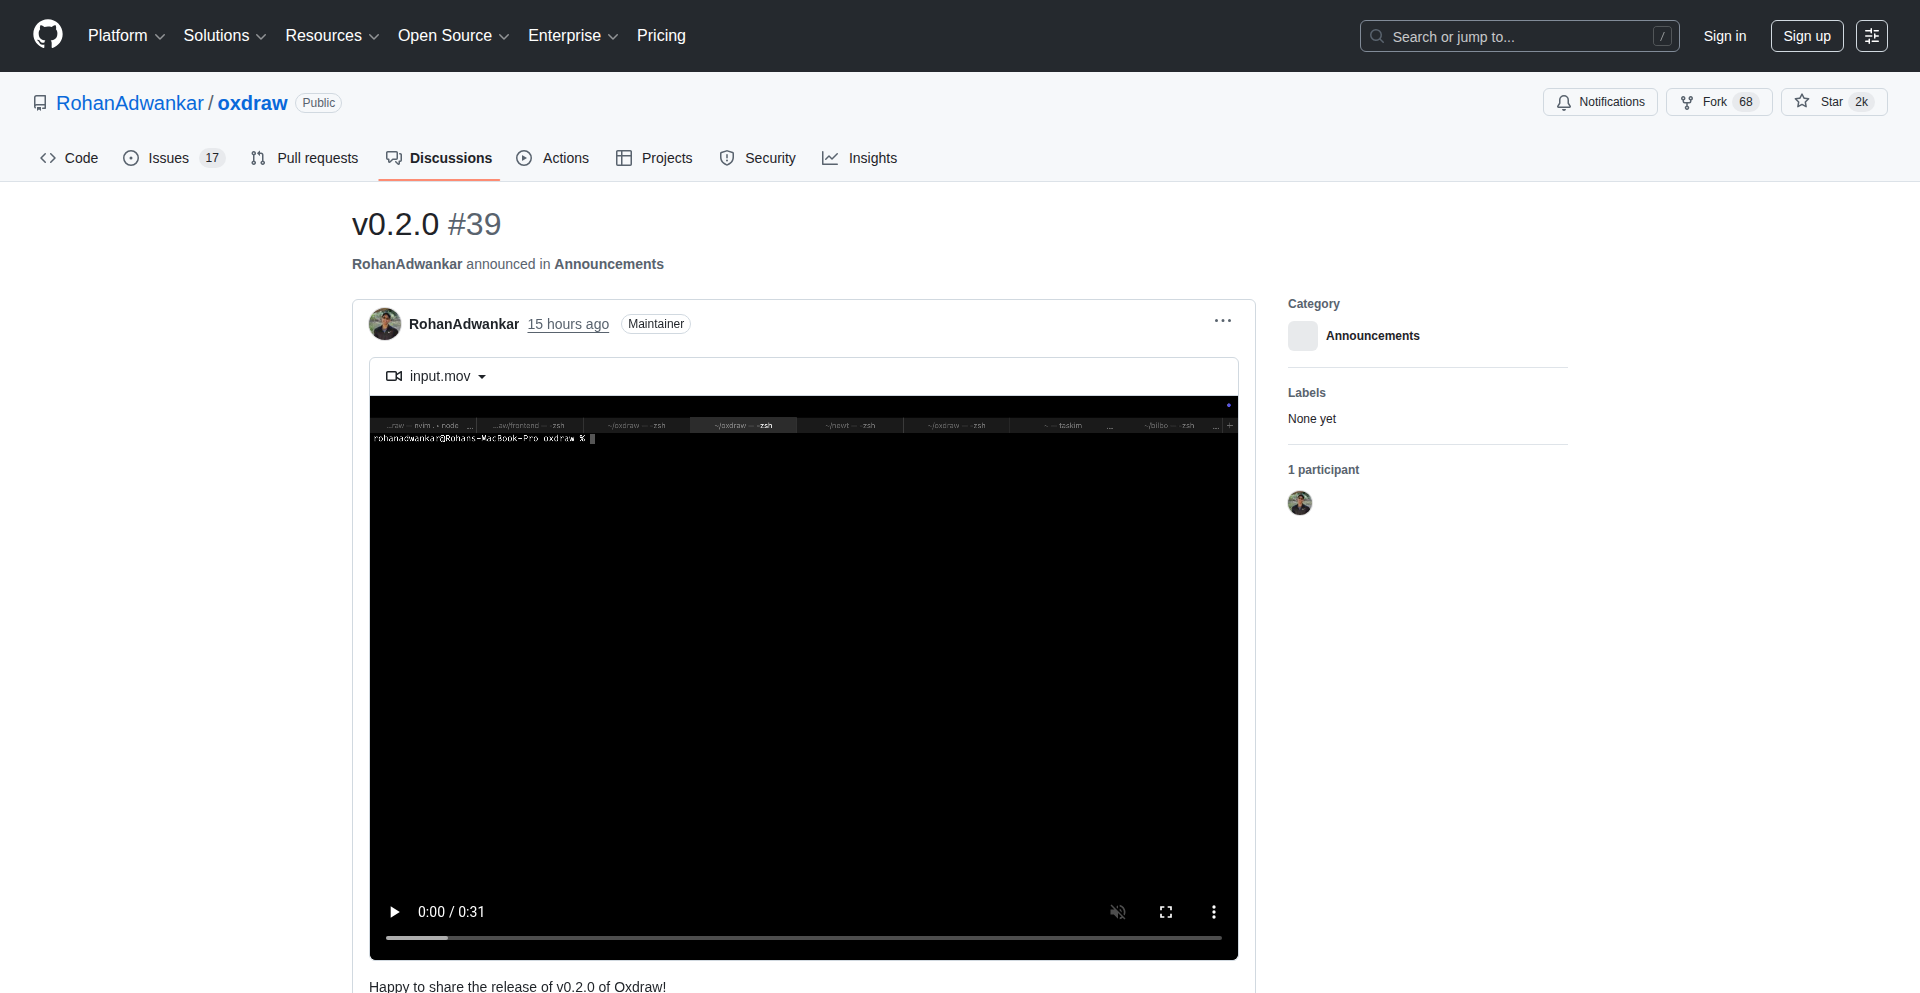
Task: Click participant avatar in sidebar
Action: click(1300, 503)
